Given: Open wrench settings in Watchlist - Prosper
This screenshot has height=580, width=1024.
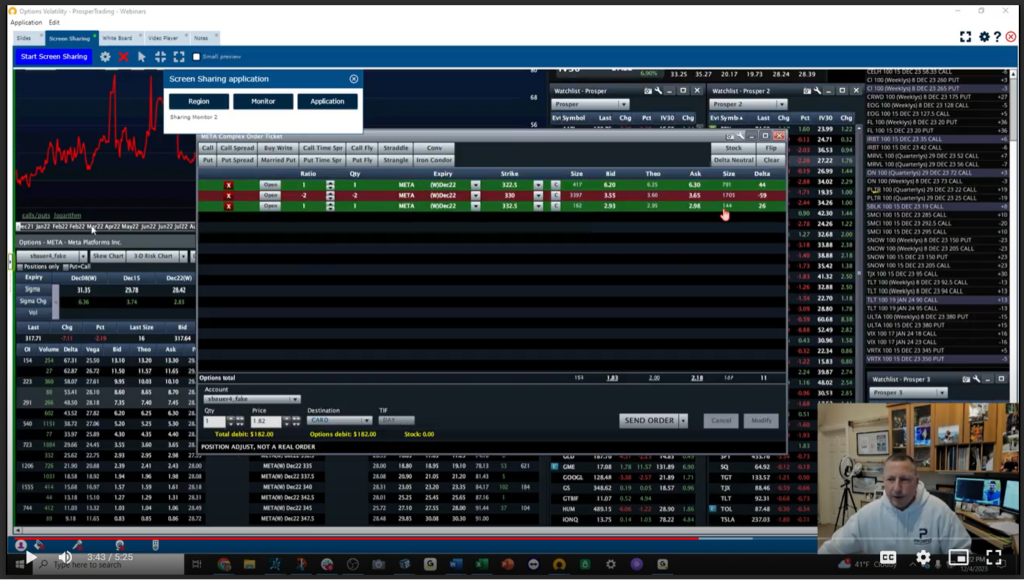Looking at the screenshot, I should click(658, 91).
